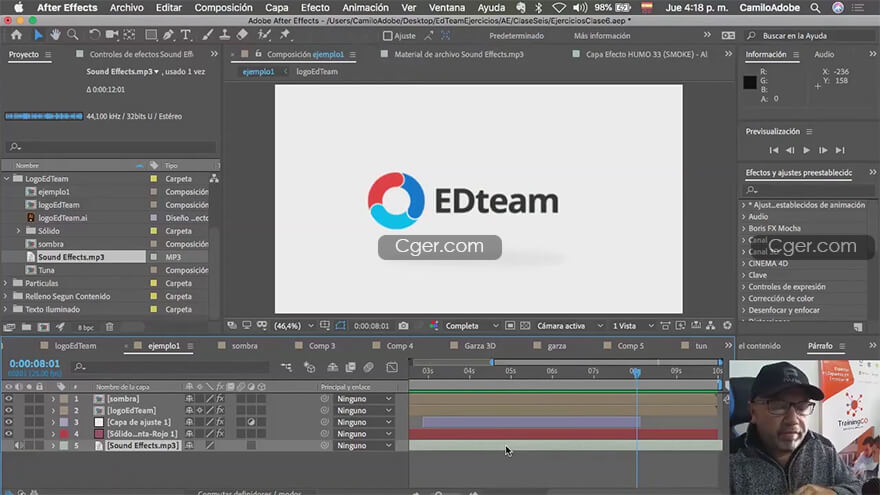The image size is (880, 495).
Task: Hide the logoEdTeam layer eye
Action: [x=8, y=410]
